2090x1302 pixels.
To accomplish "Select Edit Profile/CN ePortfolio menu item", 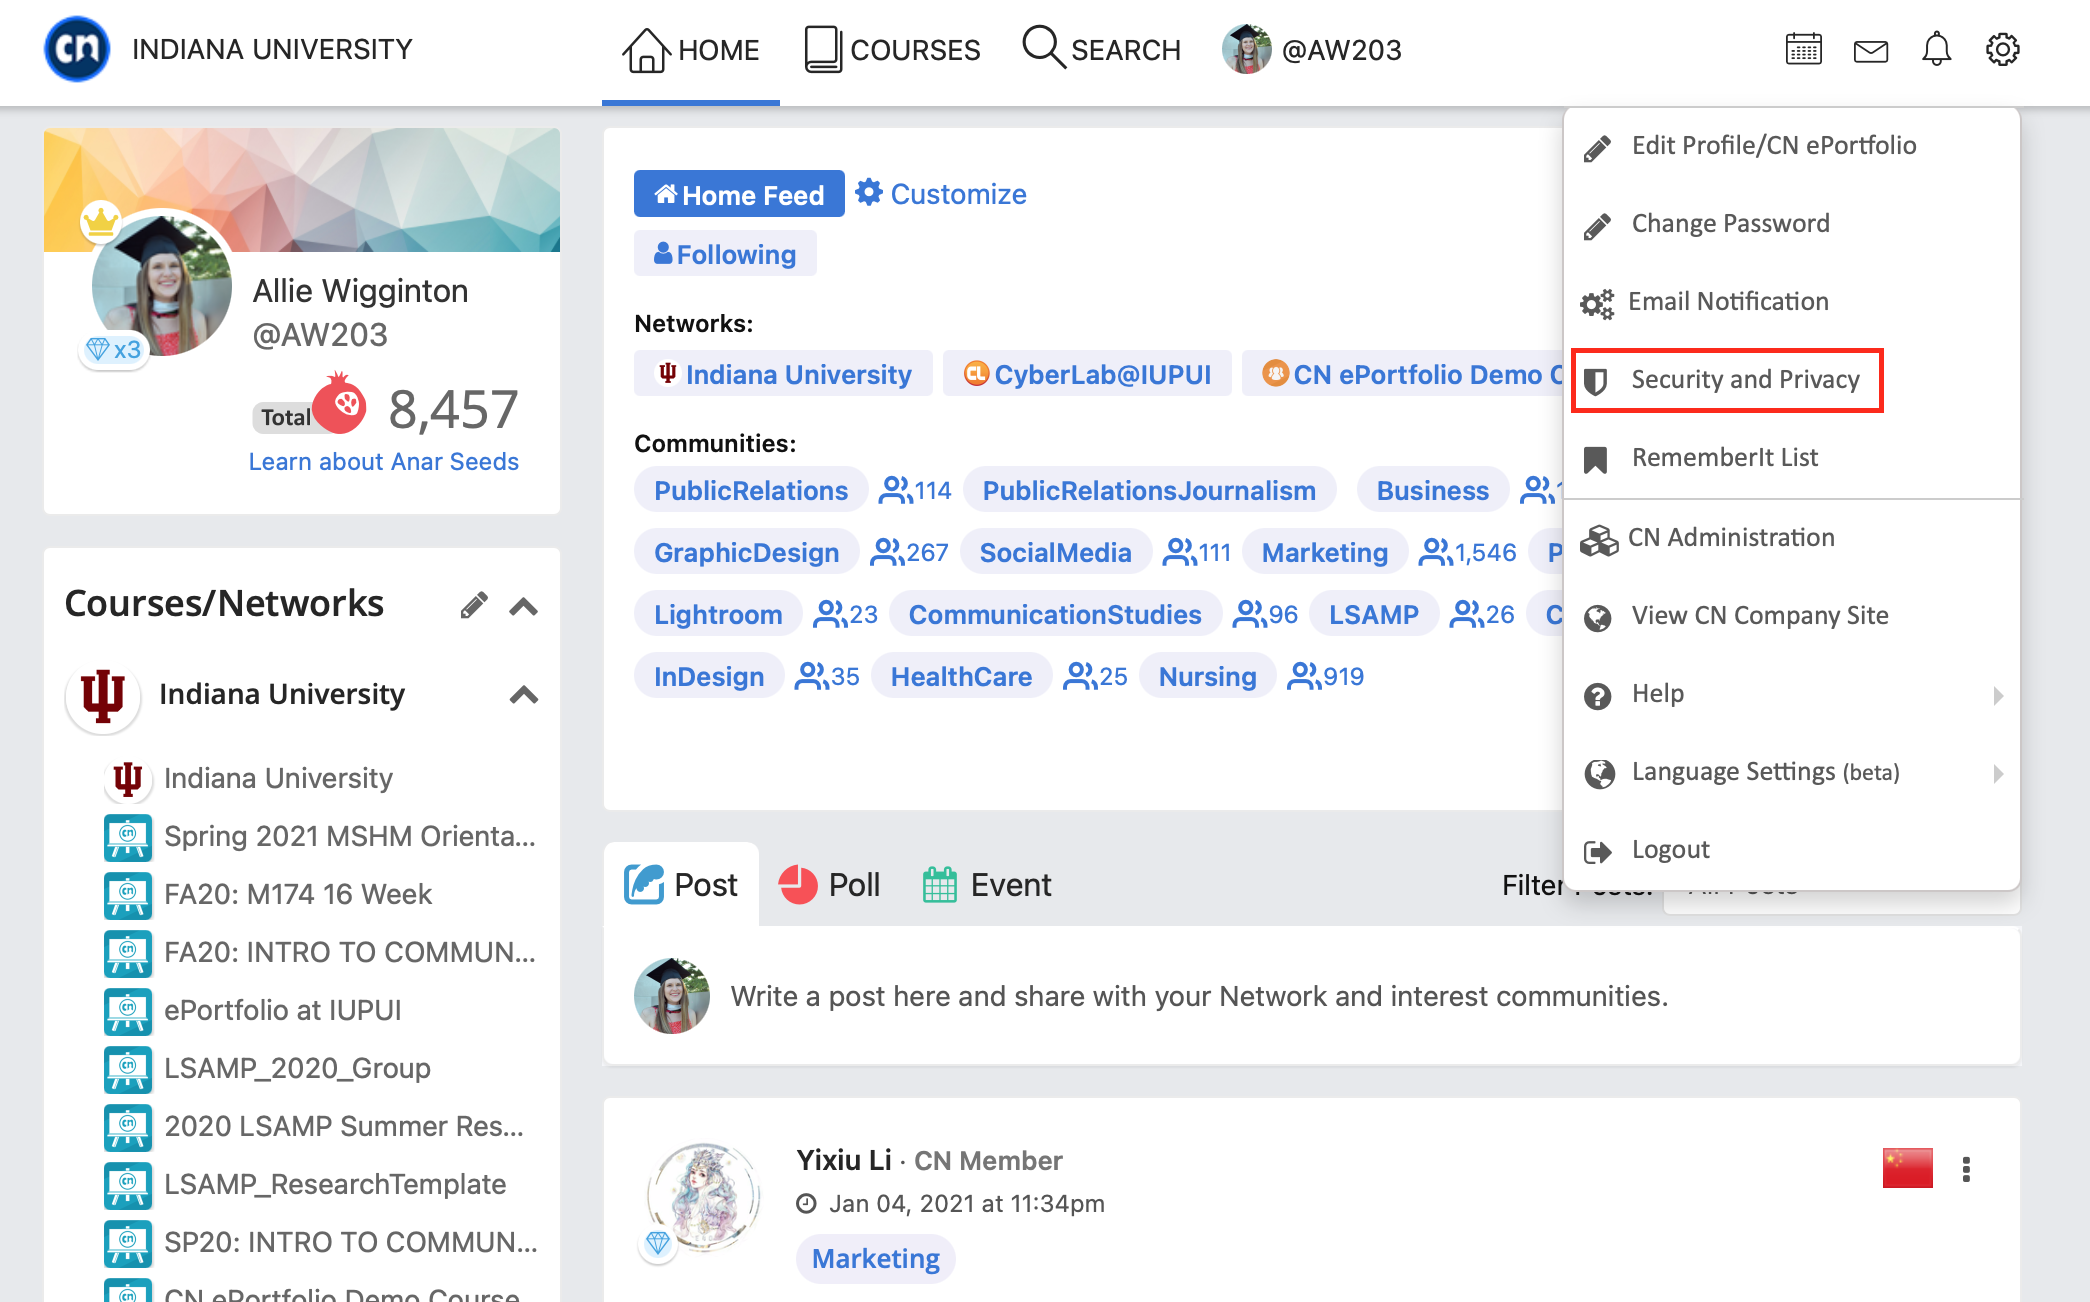I will pos(1791,146).
